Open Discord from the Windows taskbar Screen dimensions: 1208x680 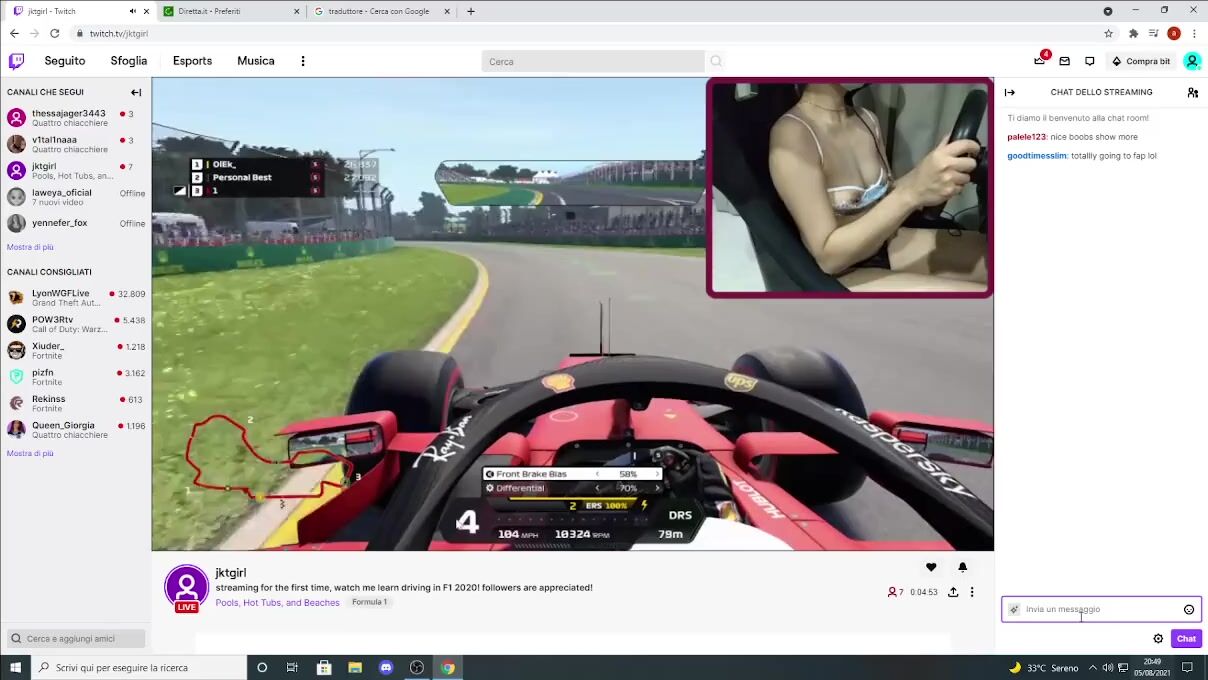click(x=386, y=667)
